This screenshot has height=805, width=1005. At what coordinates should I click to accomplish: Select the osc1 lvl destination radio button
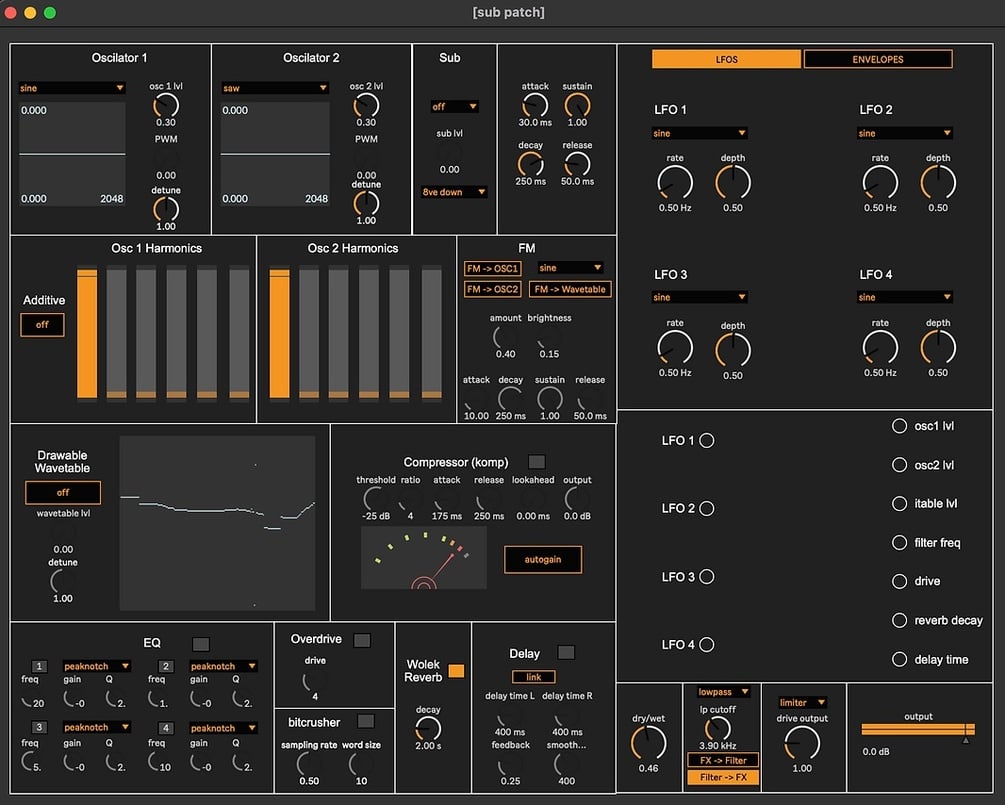(x=900, y=426)
